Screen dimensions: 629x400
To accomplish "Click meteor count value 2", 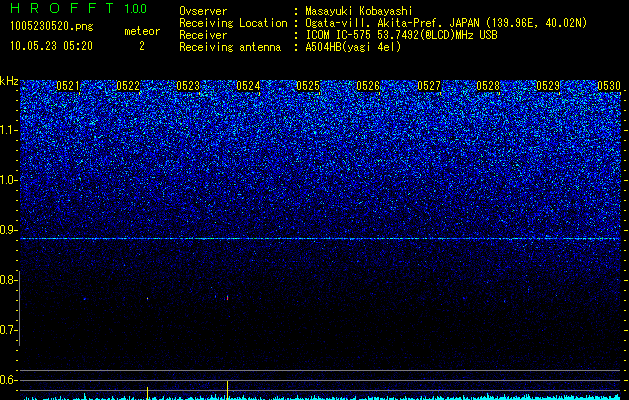I will pos(142,46).
